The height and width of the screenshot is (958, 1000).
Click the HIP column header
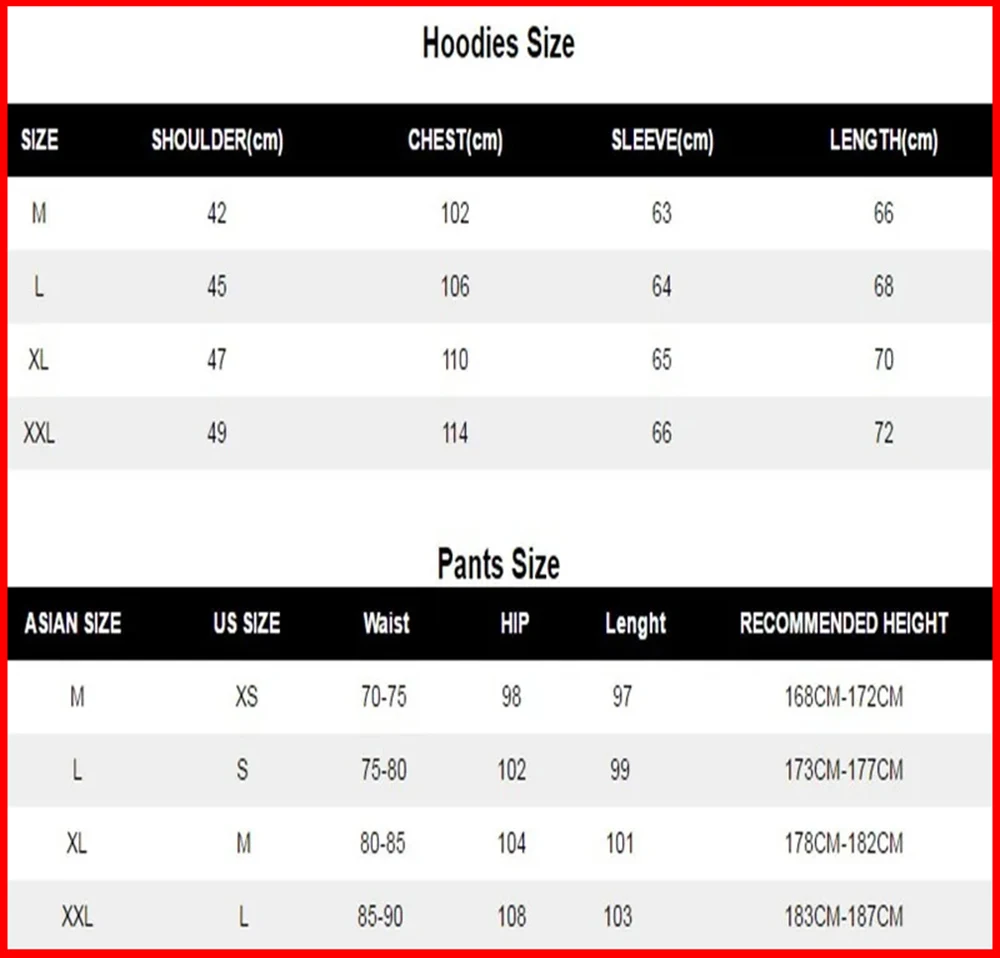pos(514,625)
